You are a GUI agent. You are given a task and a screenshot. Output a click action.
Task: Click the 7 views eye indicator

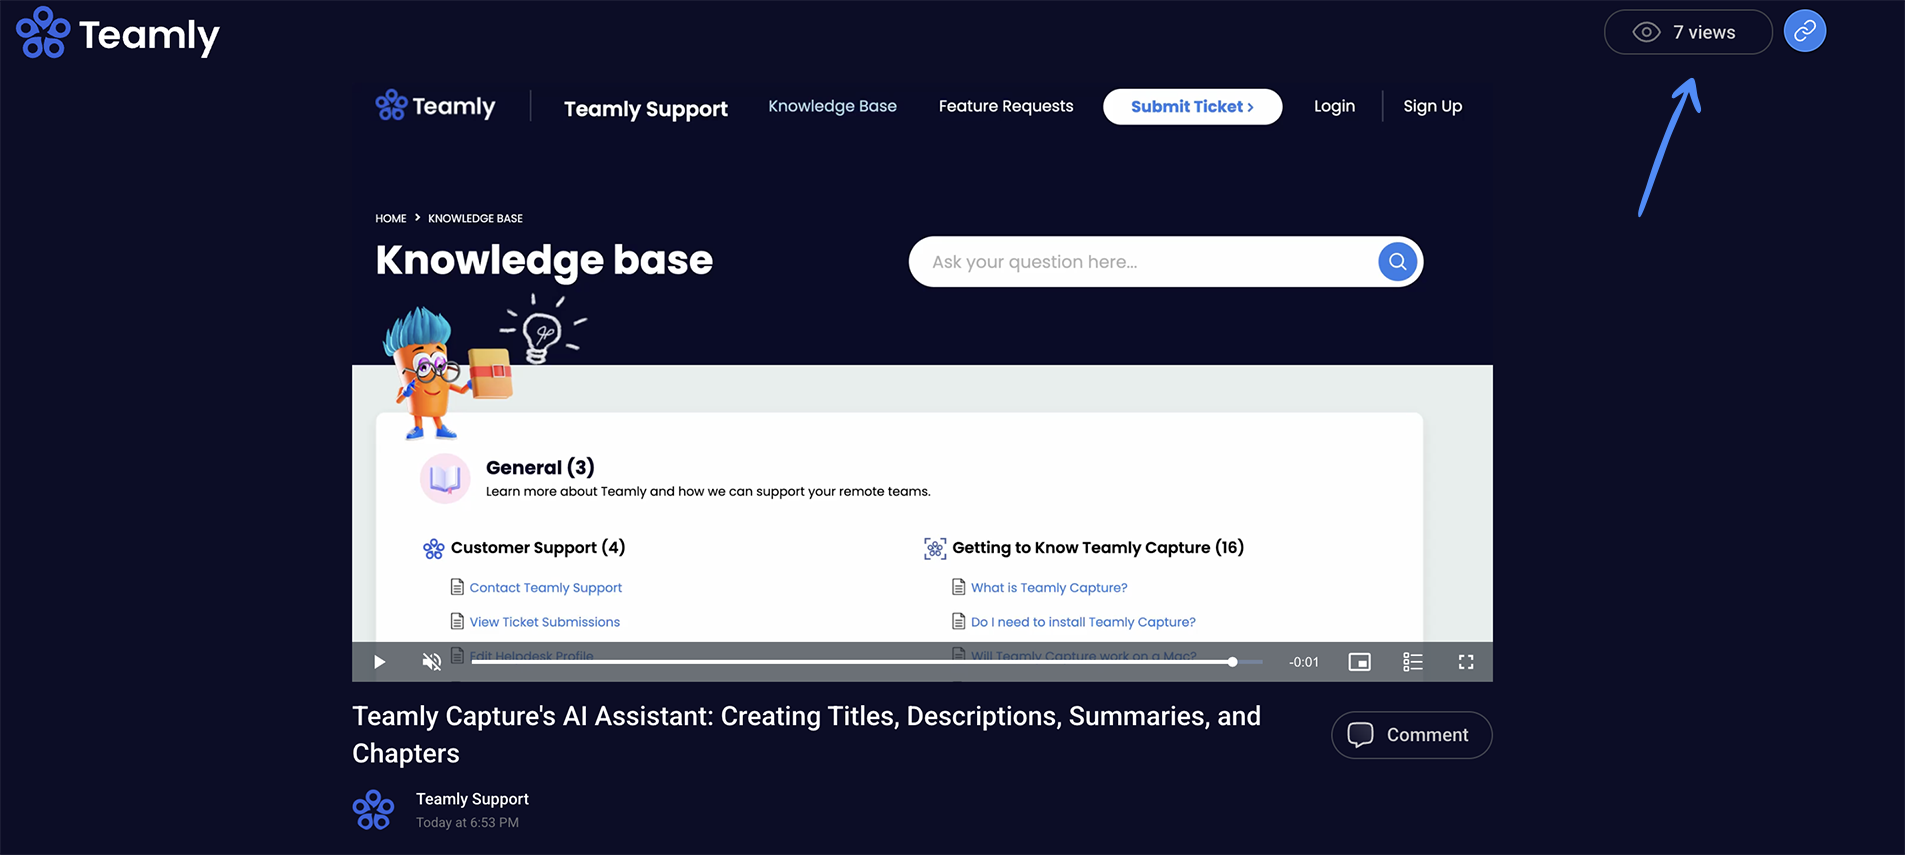1688,32
